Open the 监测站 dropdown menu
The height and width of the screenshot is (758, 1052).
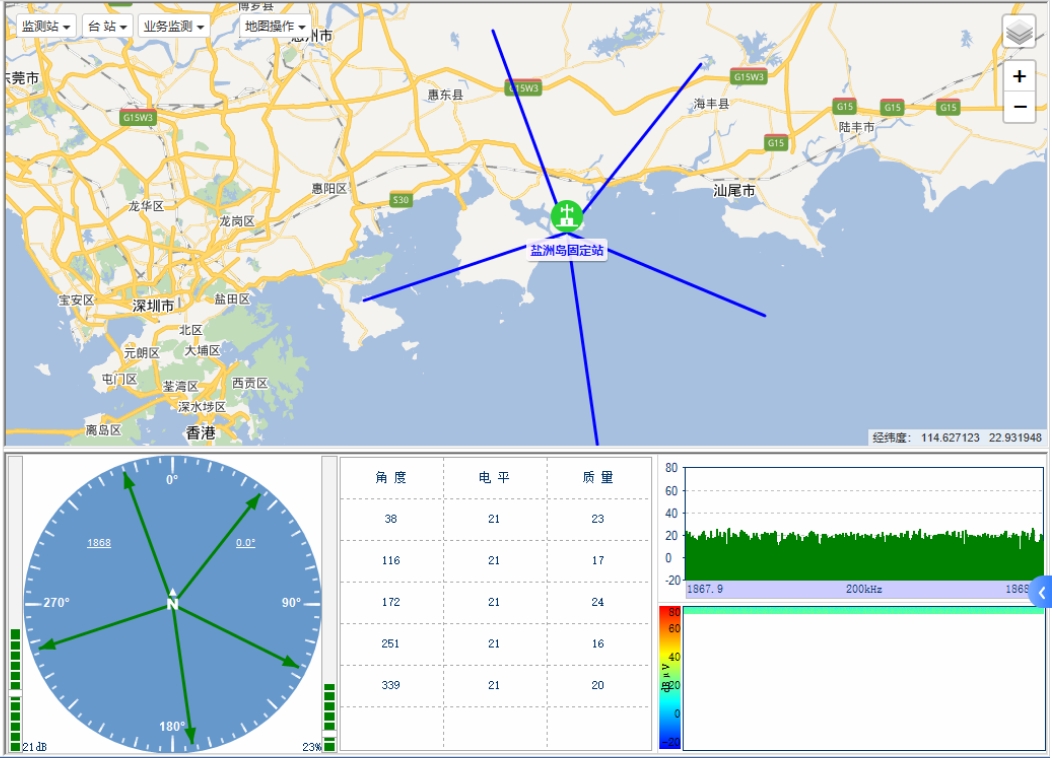[x=46, y=26]
